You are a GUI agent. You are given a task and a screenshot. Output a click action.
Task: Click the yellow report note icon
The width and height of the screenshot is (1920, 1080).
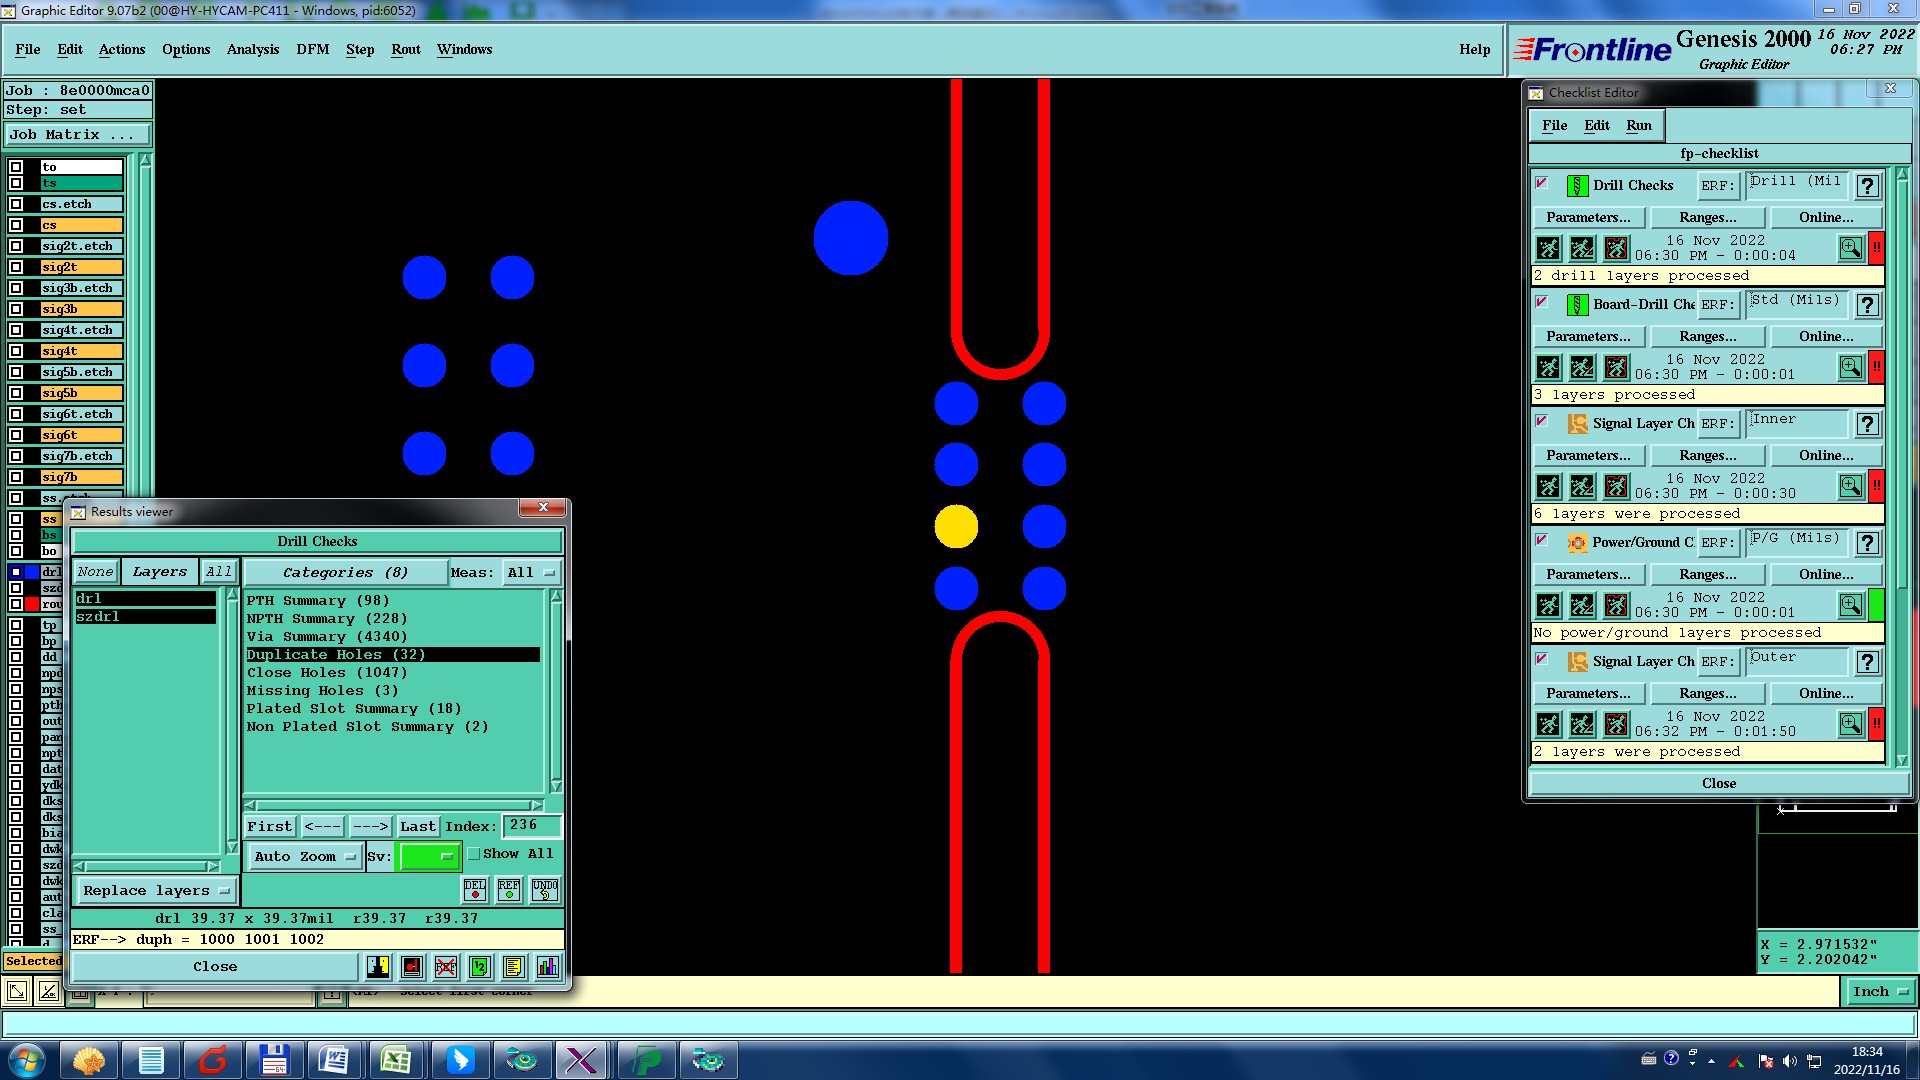pyautogui.click(x=513, y=967)
